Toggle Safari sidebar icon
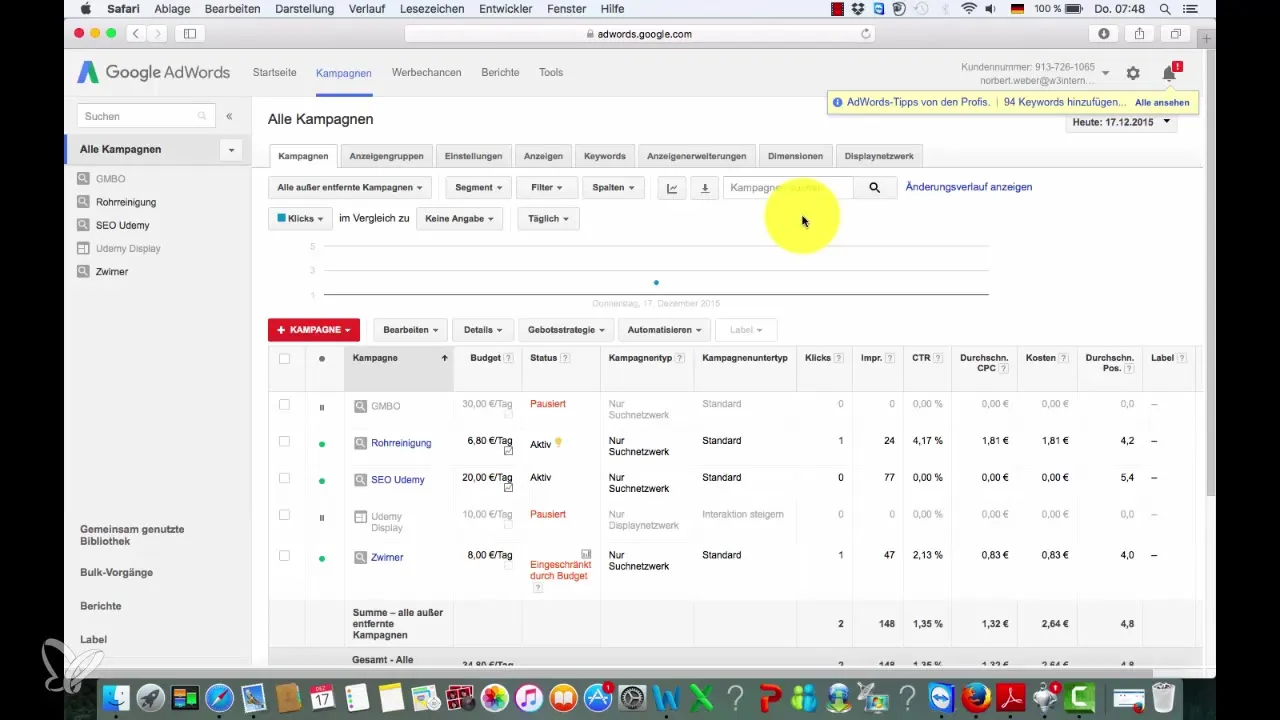The height and width of the screenshot is (720, 1280). pyautogui.click(x=189, y=34)
